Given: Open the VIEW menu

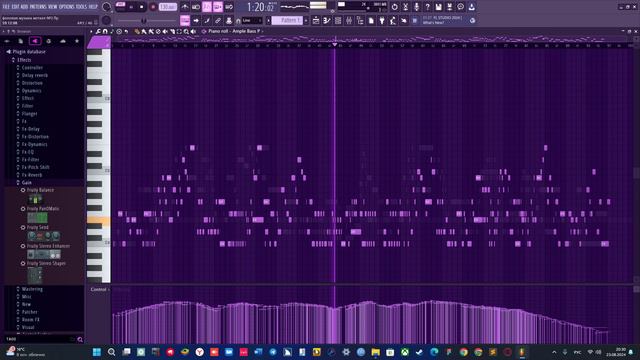Looking at the screenshot, I should point(53,7).
